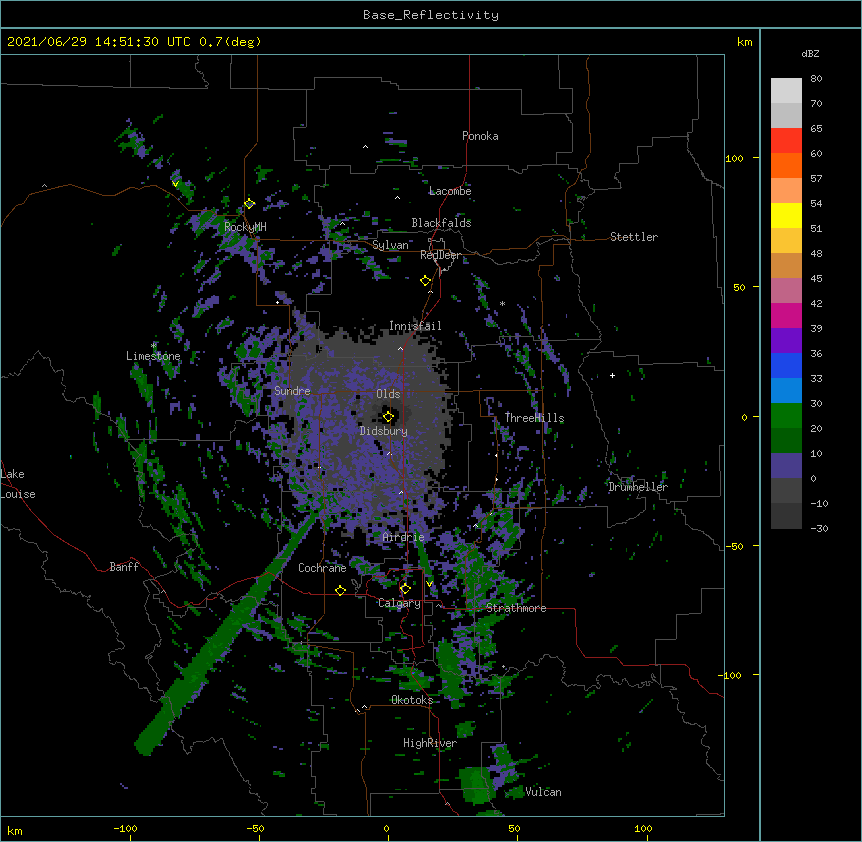
Task: Pick the red 60-65 dBZ legend swatch
Action: 786,141
